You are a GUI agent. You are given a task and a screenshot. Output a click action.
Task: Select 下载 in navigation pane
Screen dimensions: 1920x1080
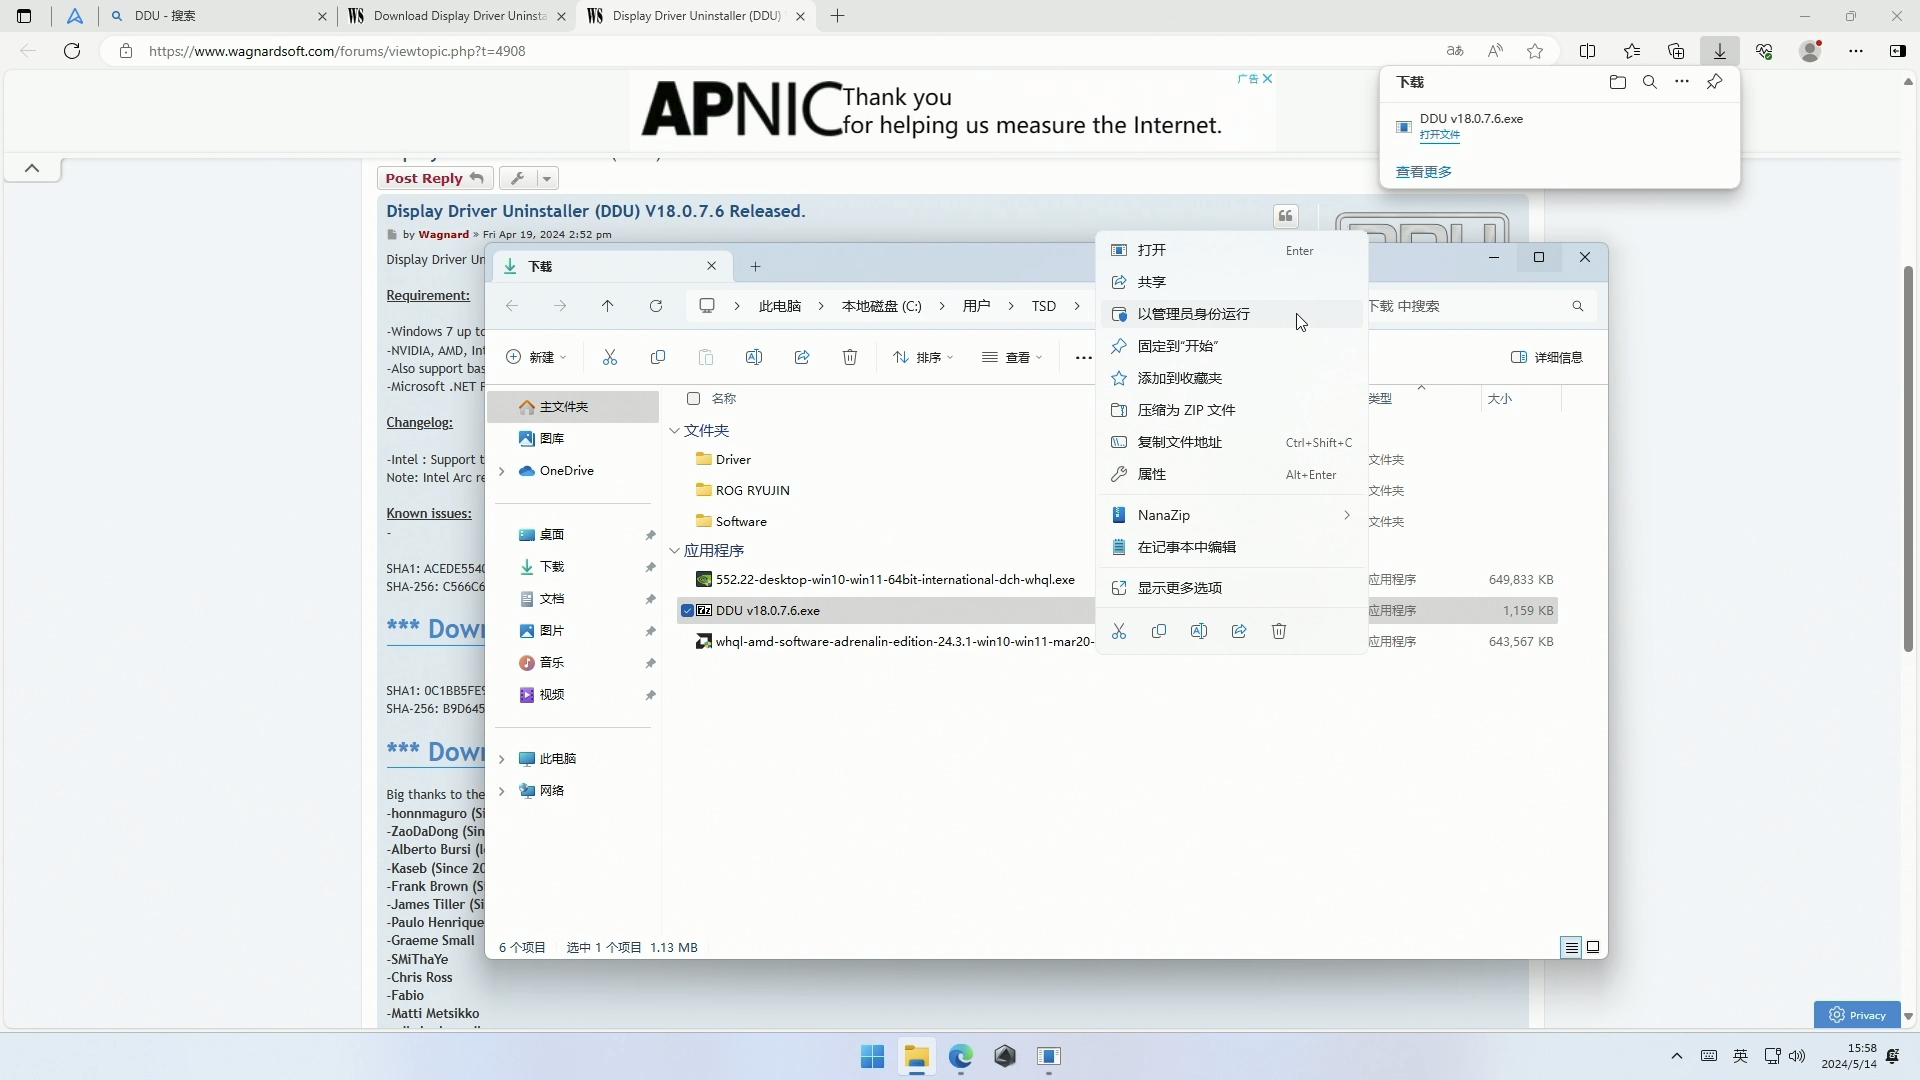coord(573,567)
